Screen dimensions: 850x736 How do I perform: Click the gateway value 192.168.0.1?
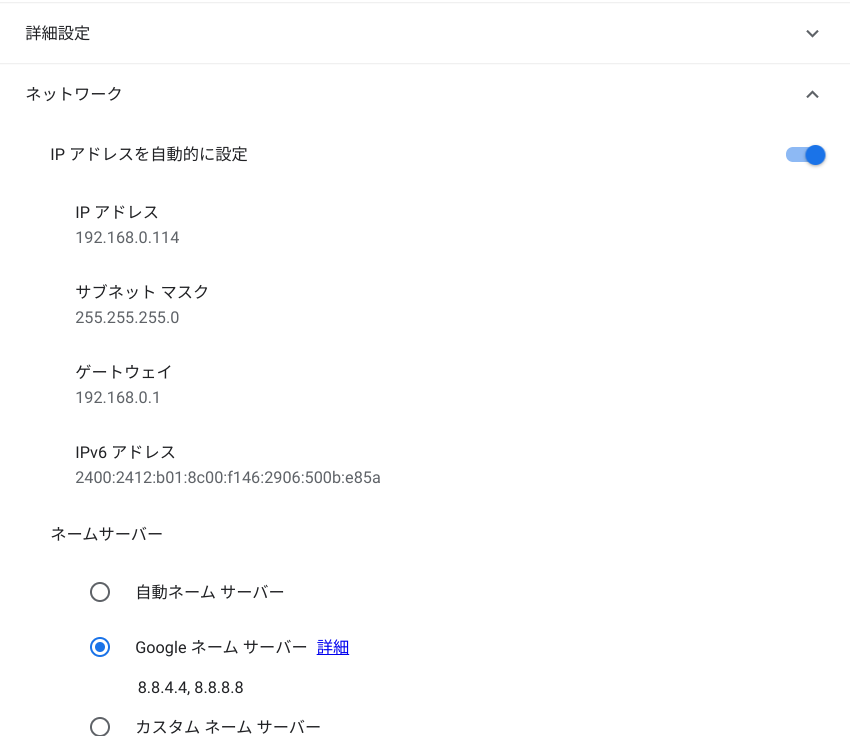click(x=118, y=397)
